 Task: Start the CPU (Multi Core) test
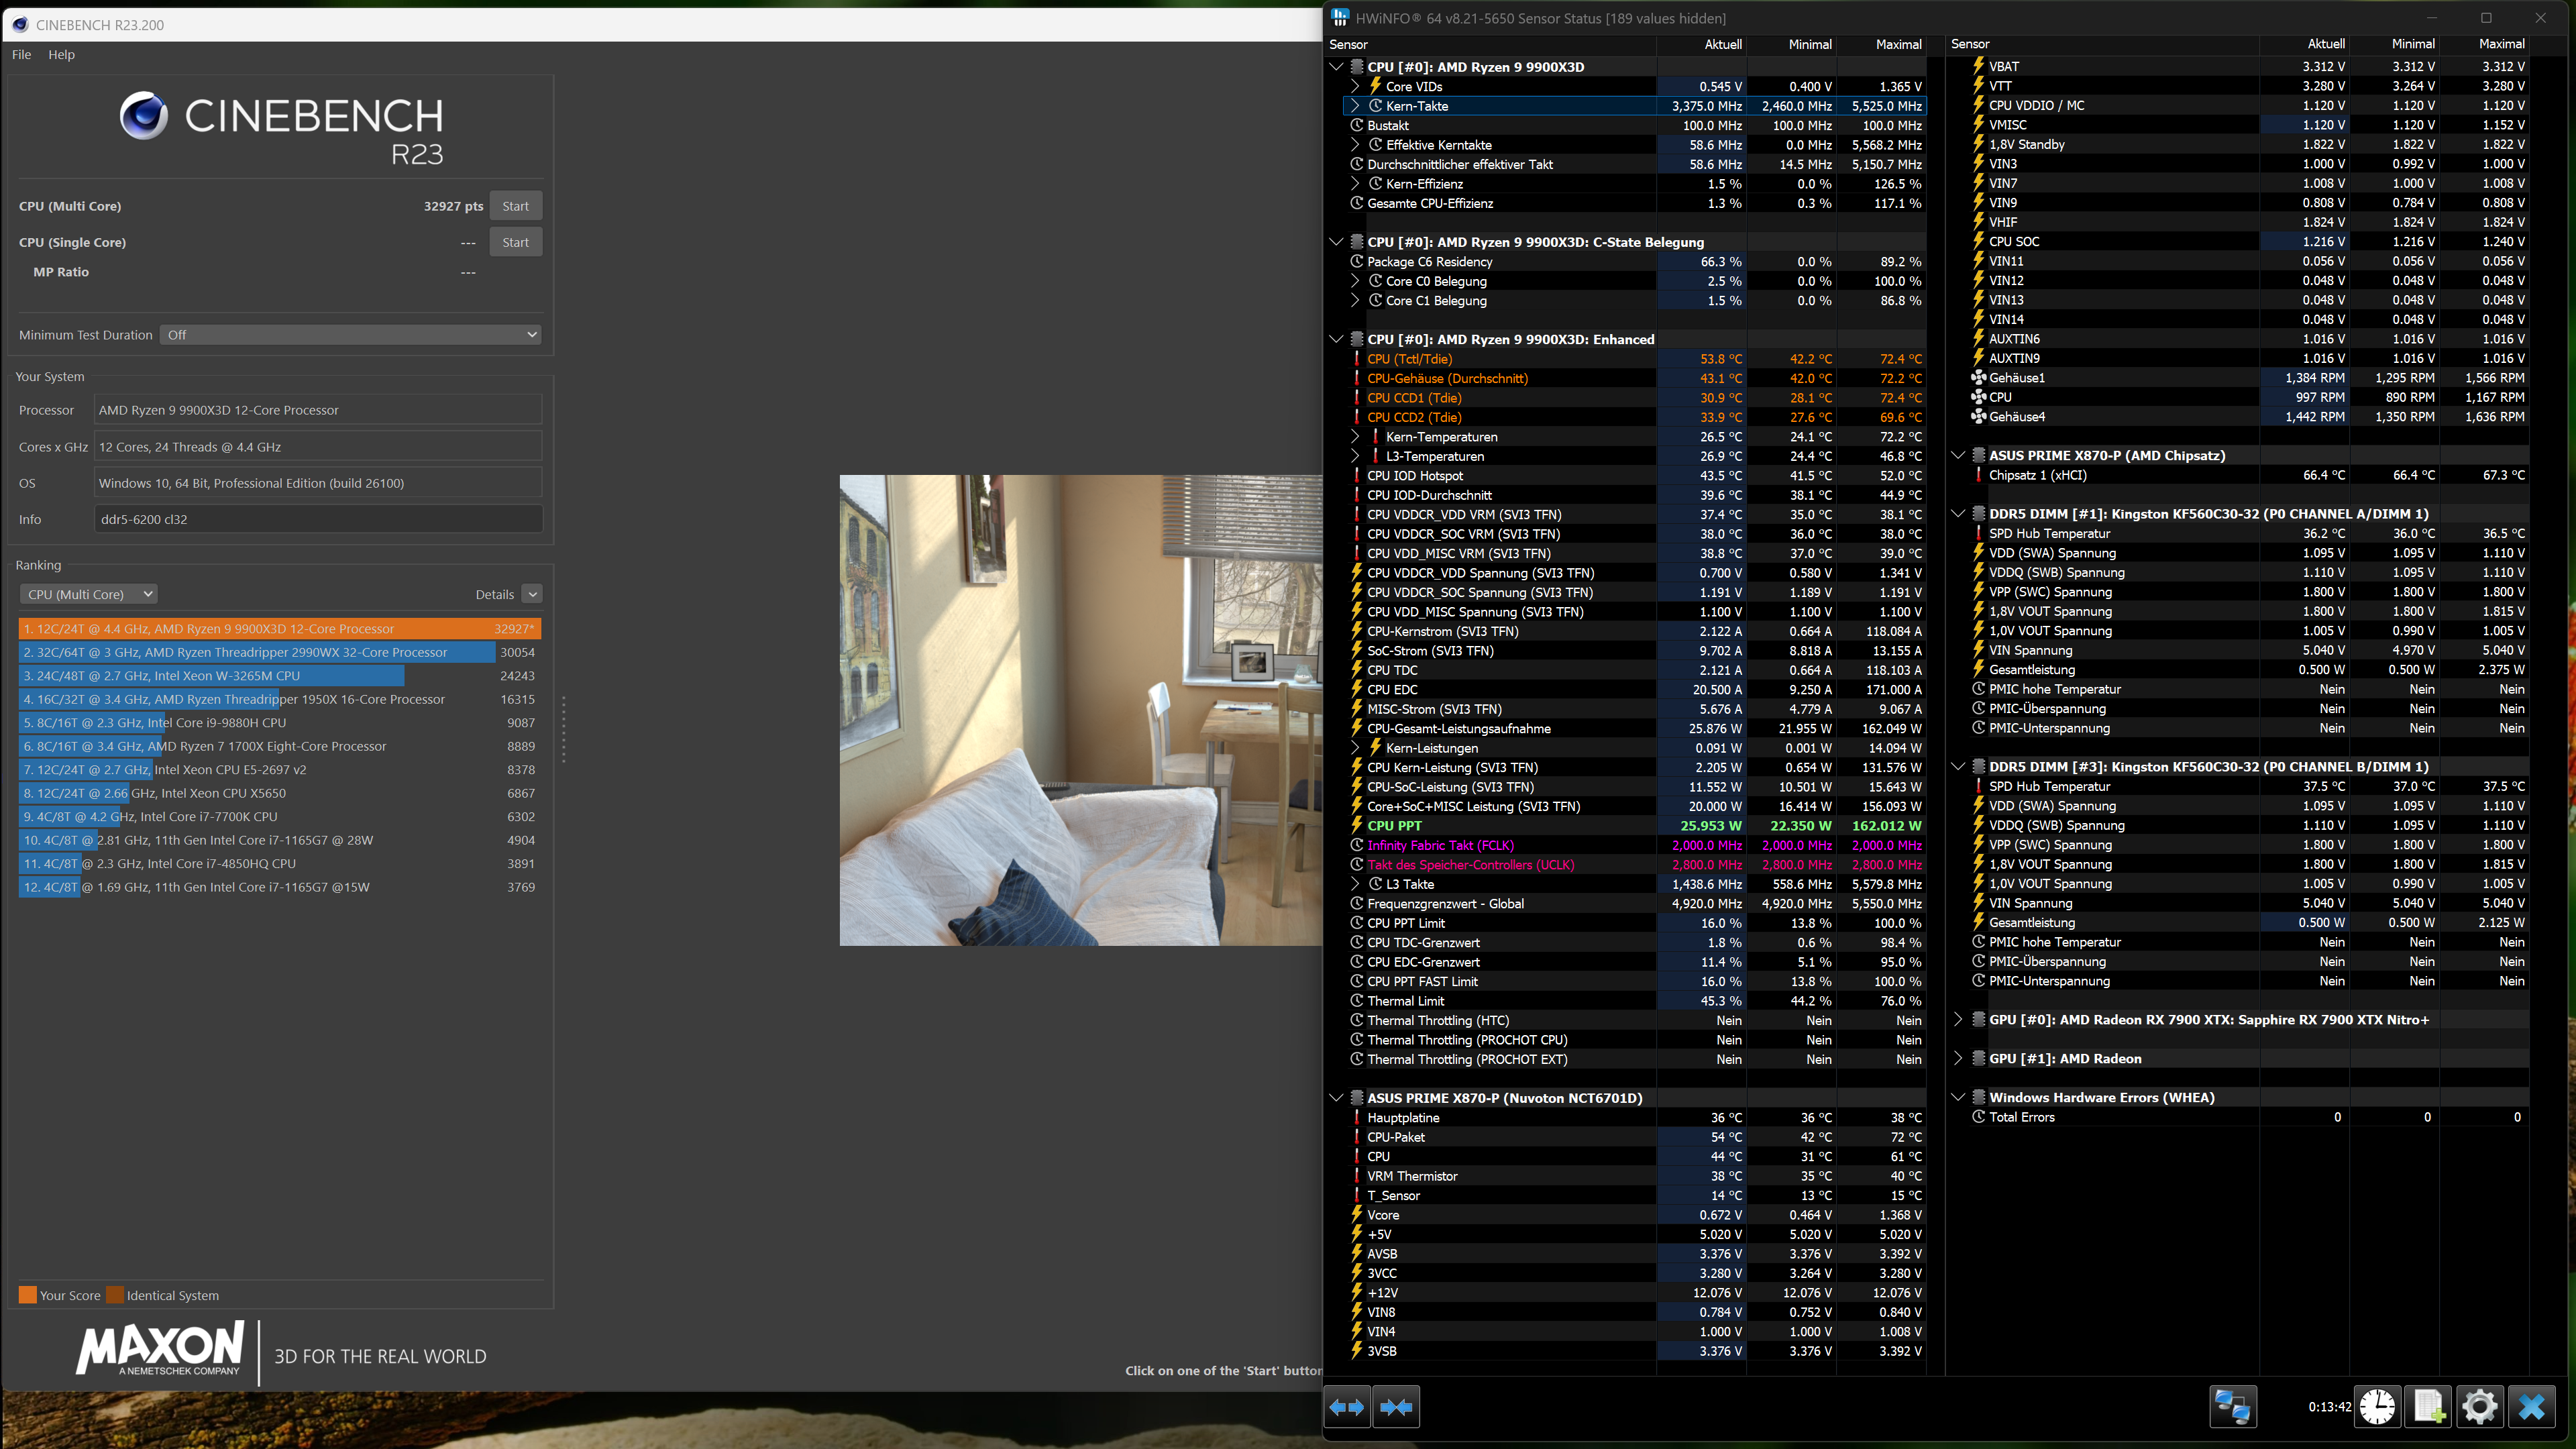tap(515, 206)
